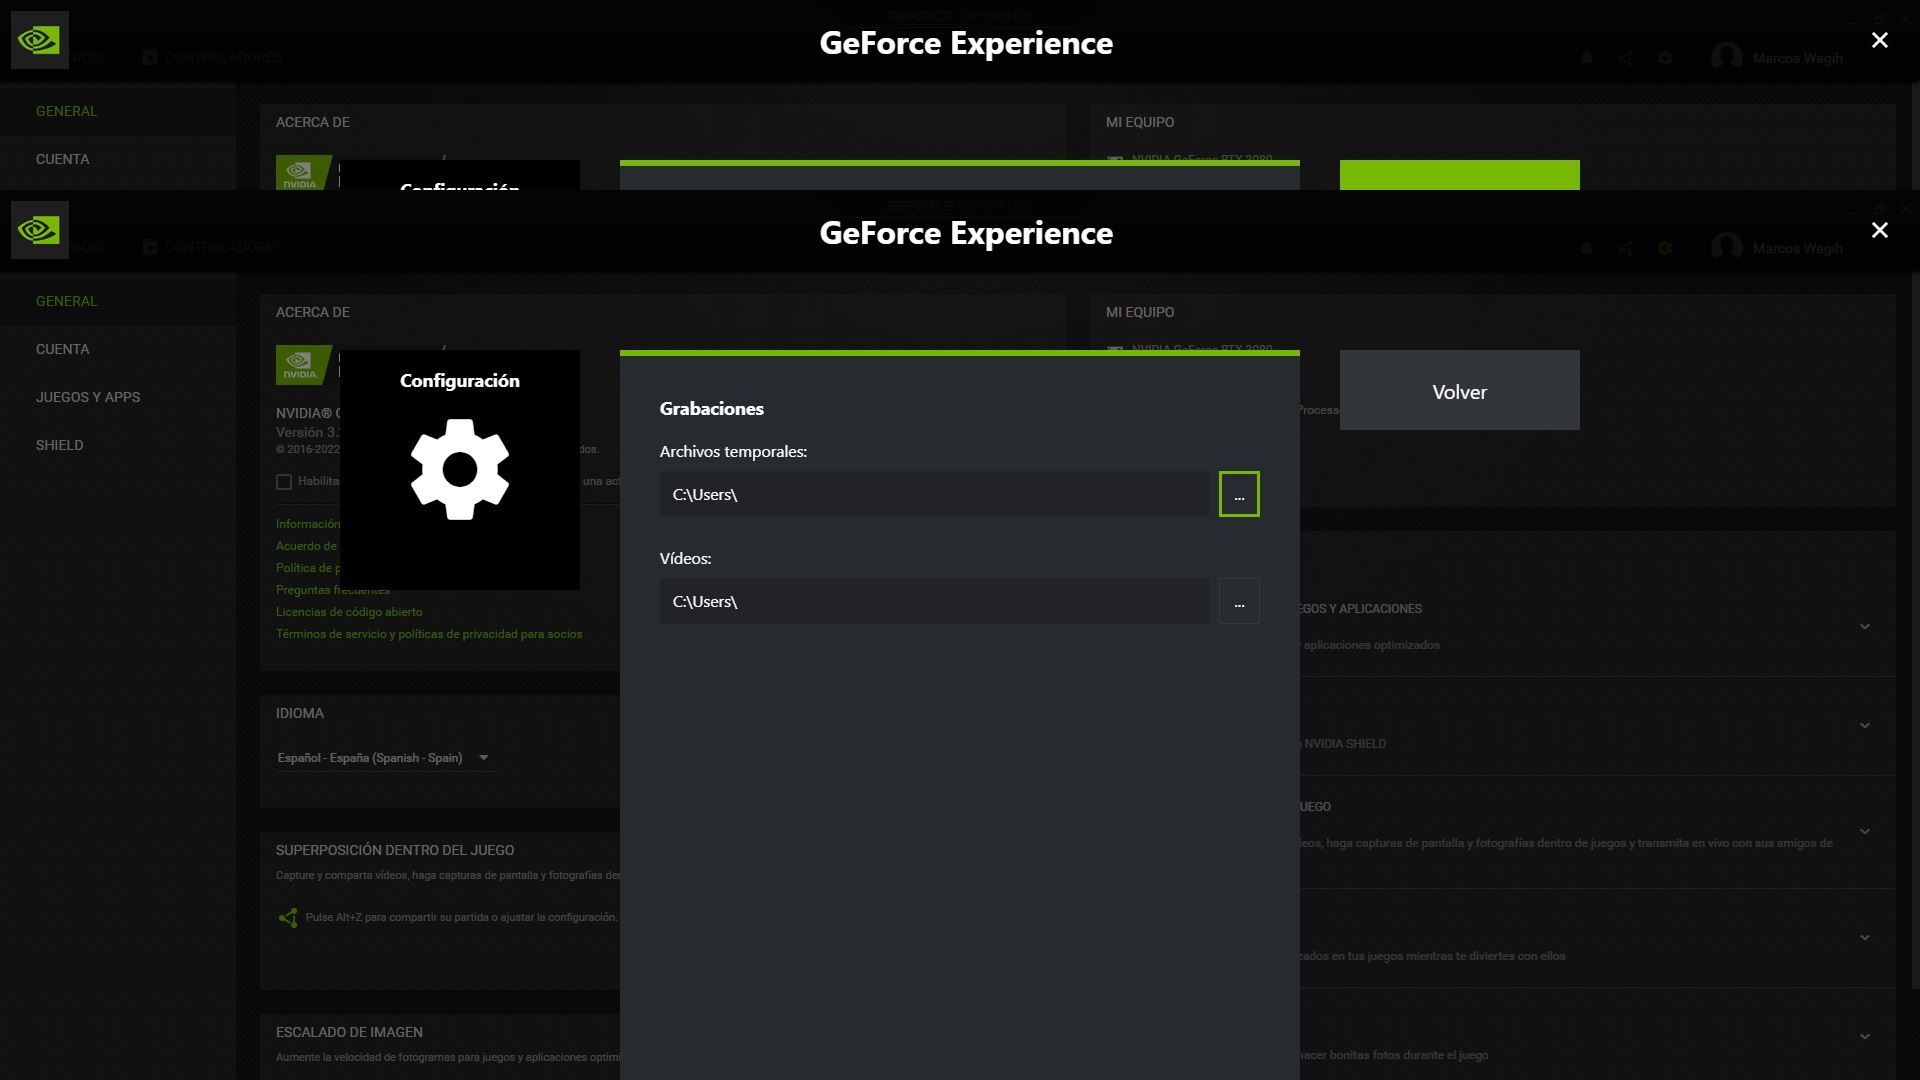Open the Español - España language dropdown
This screenshot has width=1920, height=1080.
coord(385,757)
